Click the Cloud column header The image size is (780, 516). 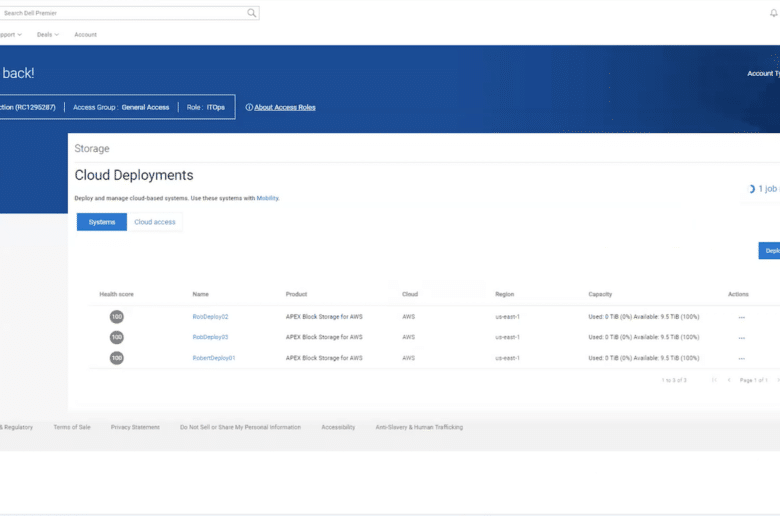tap(410, 294)
